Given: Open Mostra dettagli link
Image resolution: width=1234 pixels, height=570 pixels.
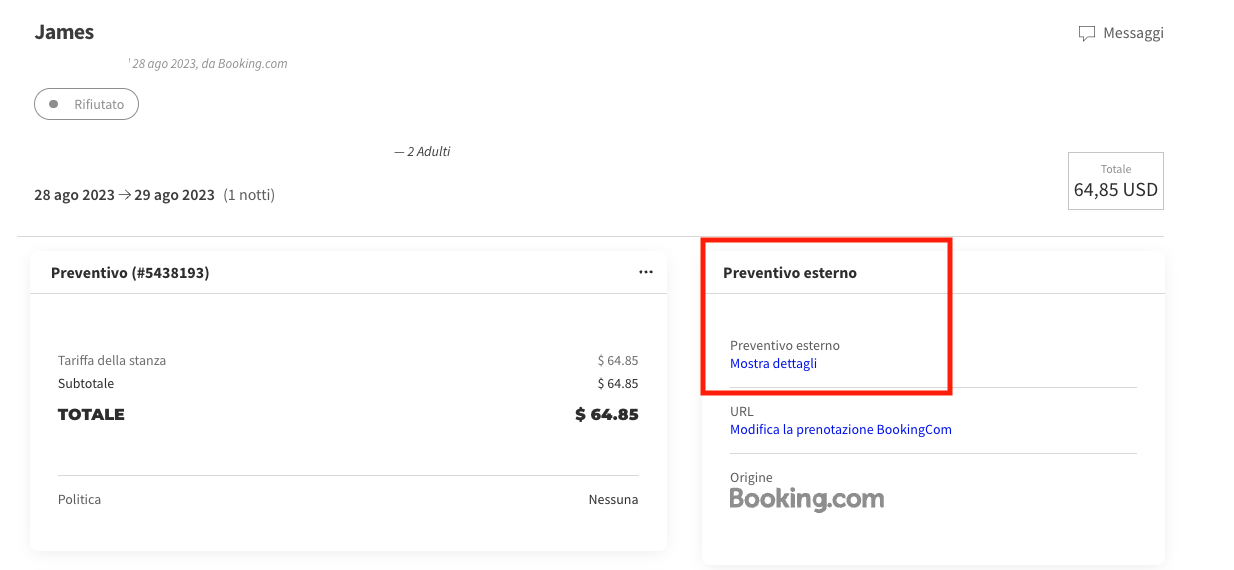Looking at the screenshot, I should coord(773,364).
